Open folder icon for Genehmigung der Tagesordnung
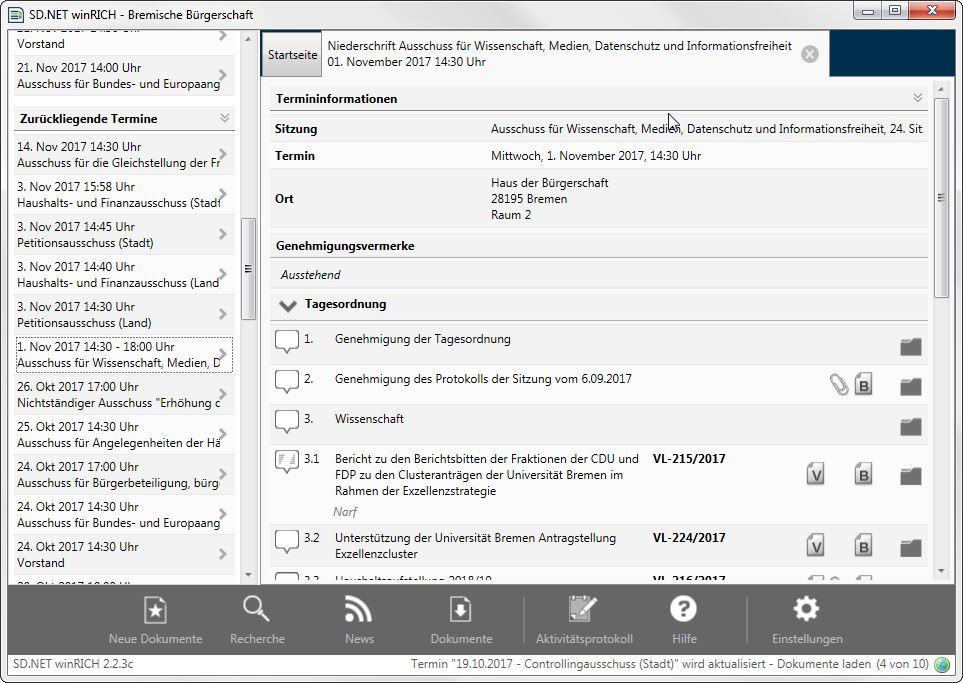 point(910,347)
